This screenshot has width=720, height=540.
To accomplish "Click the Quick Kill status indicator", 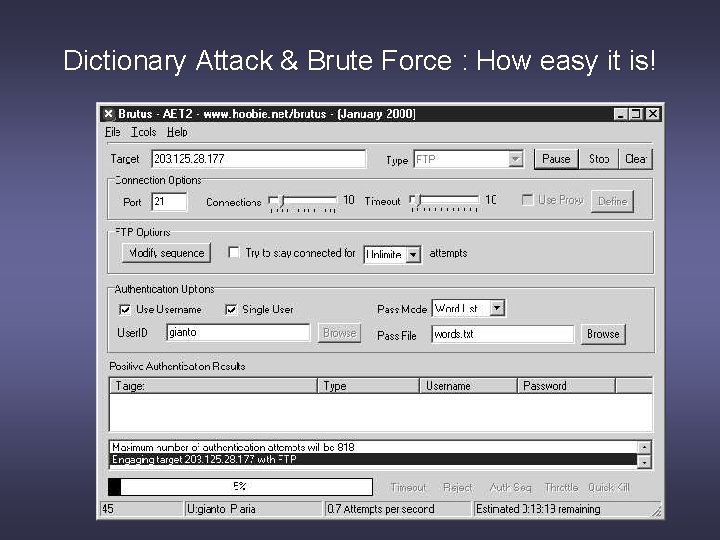I will click(x=609, y=487).
